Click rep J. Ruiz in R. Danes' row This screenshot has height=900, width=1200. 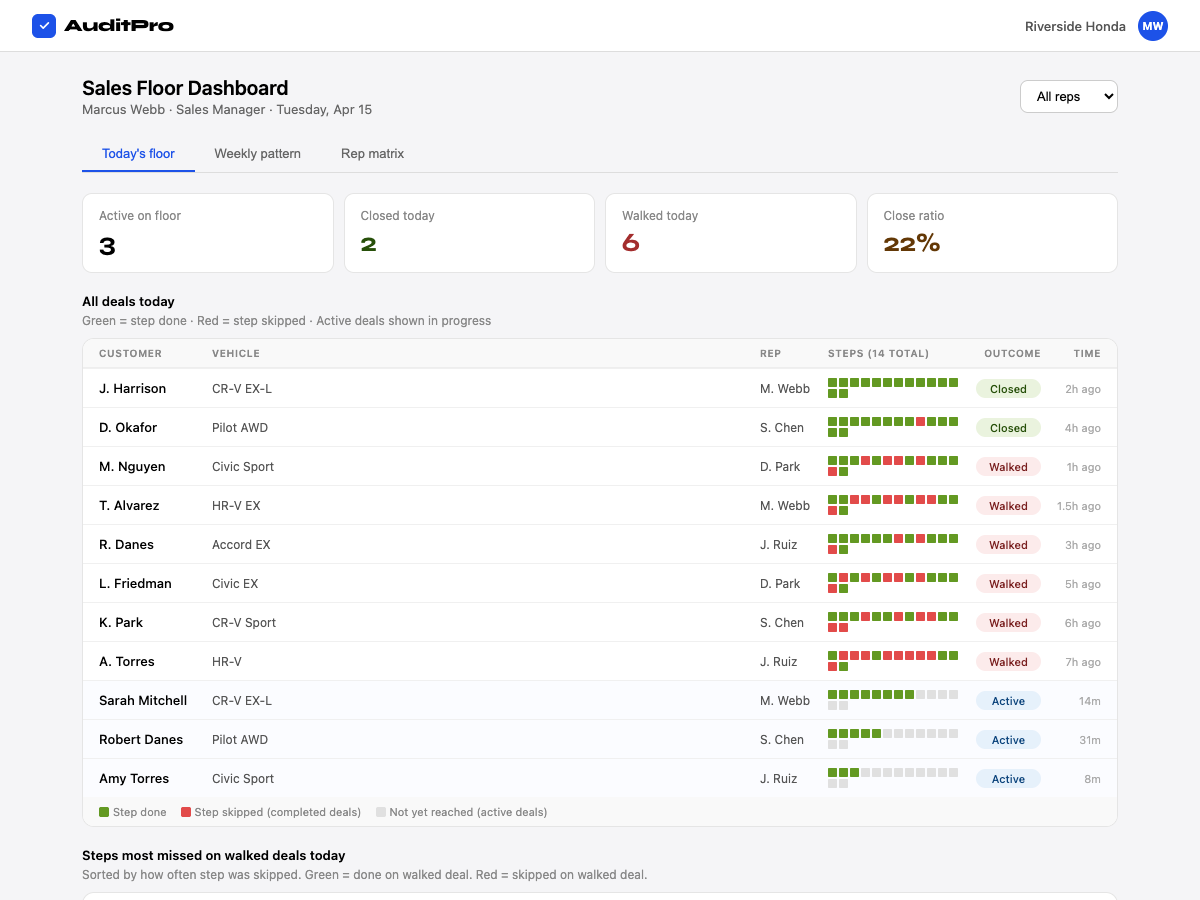[x=779, y=545]
